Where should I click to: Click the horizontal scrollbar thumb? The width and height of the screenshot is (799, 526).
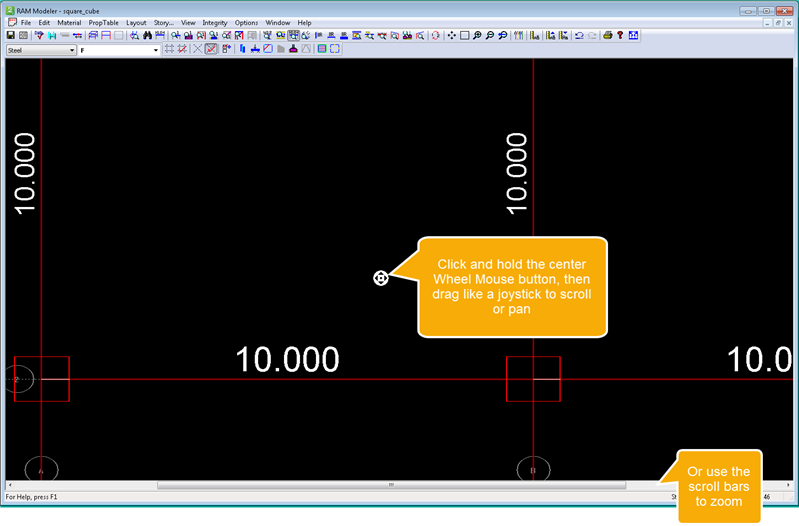point(391,485)
